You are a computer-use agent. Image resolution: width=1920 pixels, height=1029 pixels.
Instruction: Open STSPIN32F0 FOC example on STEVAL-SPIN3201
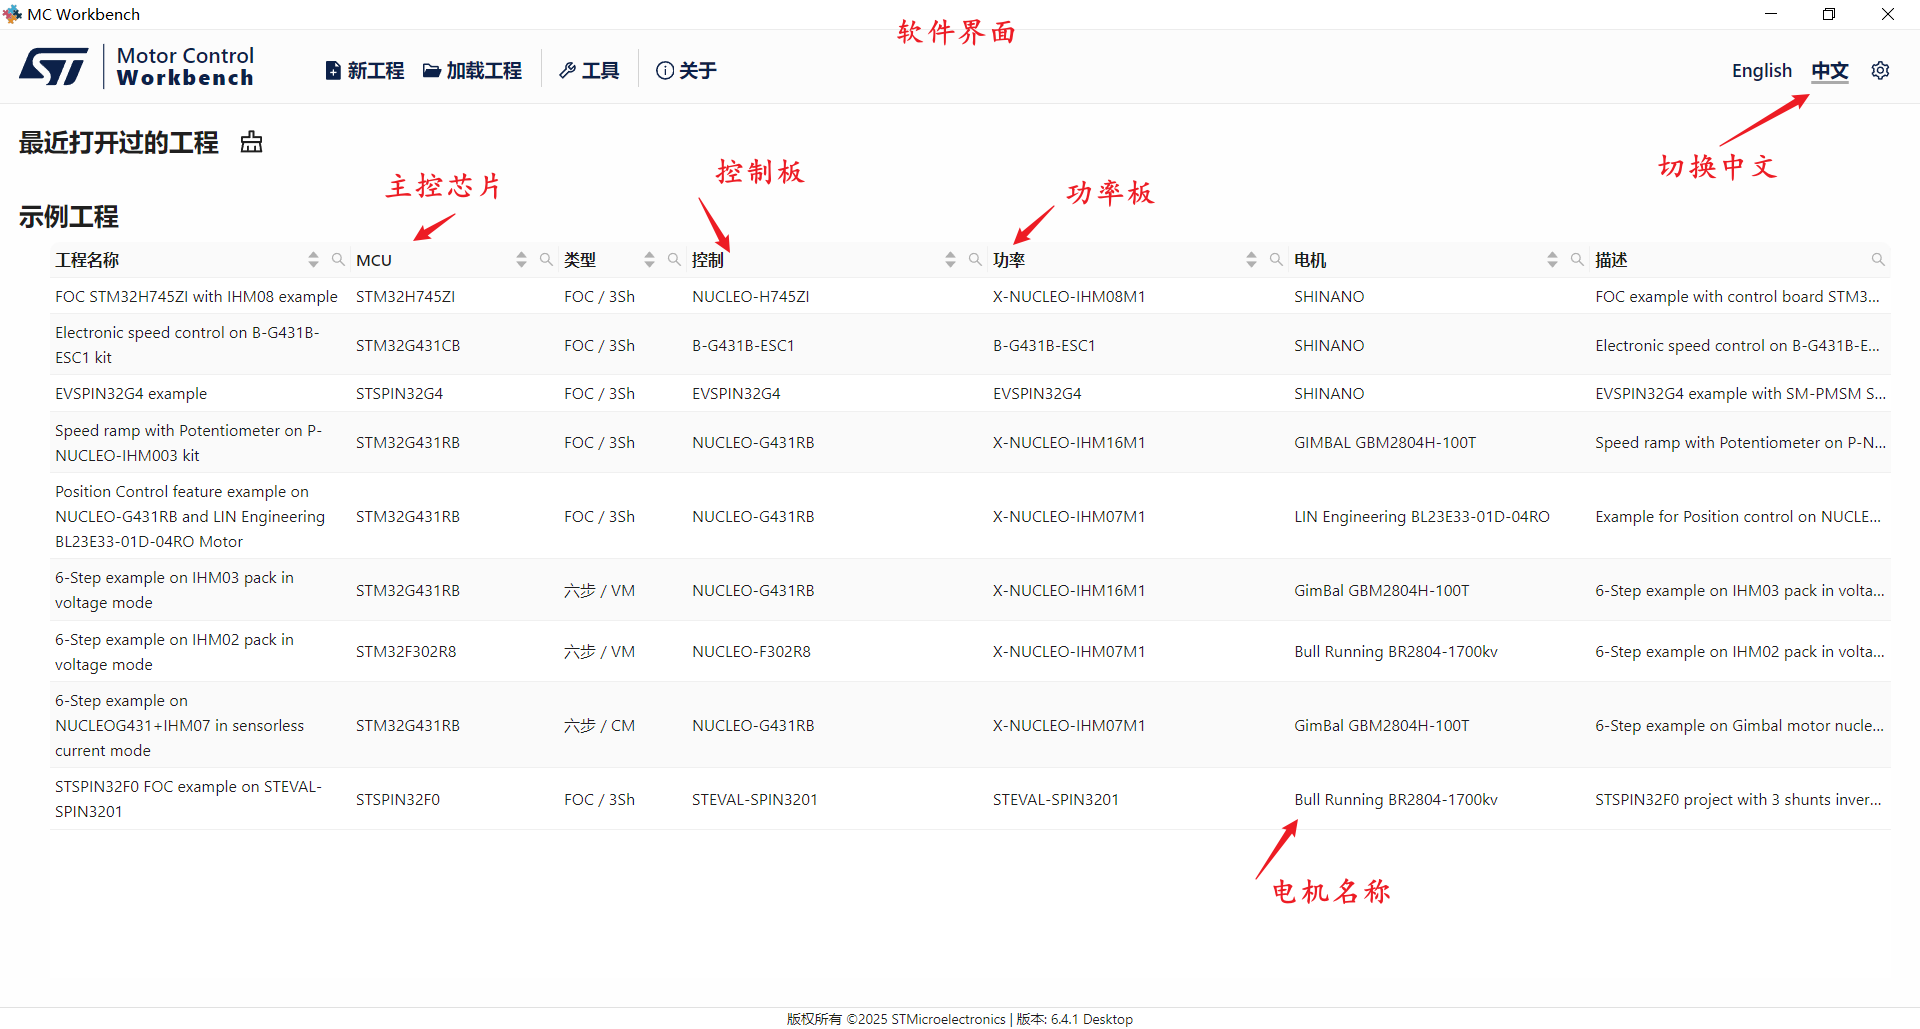[x=188, y=799]
